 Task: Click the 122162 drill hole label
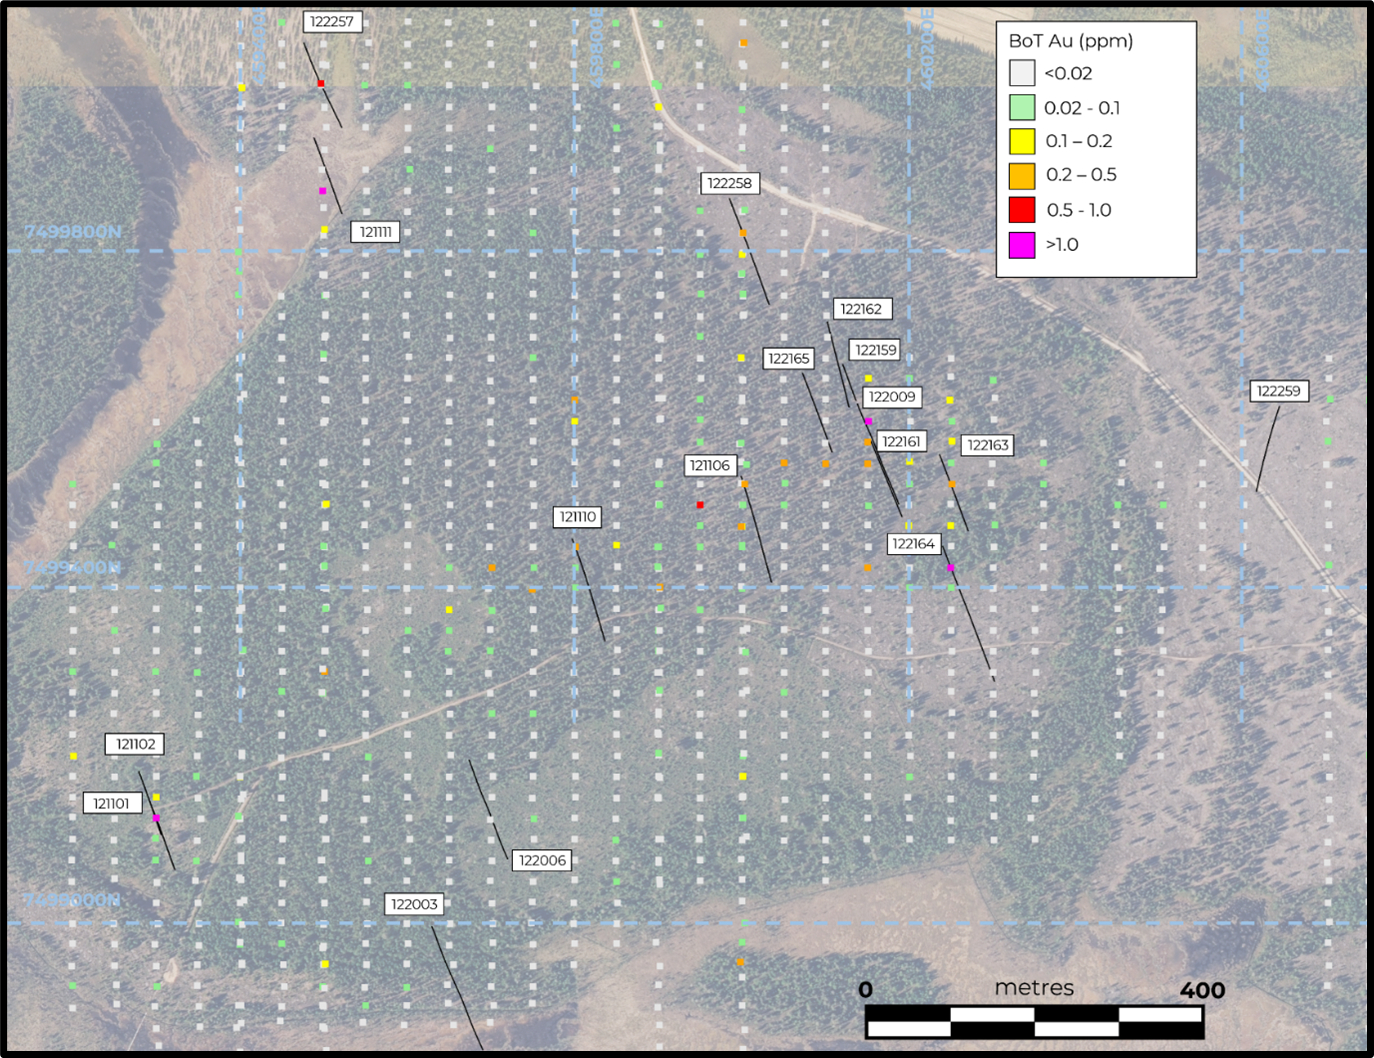[861, 309]
